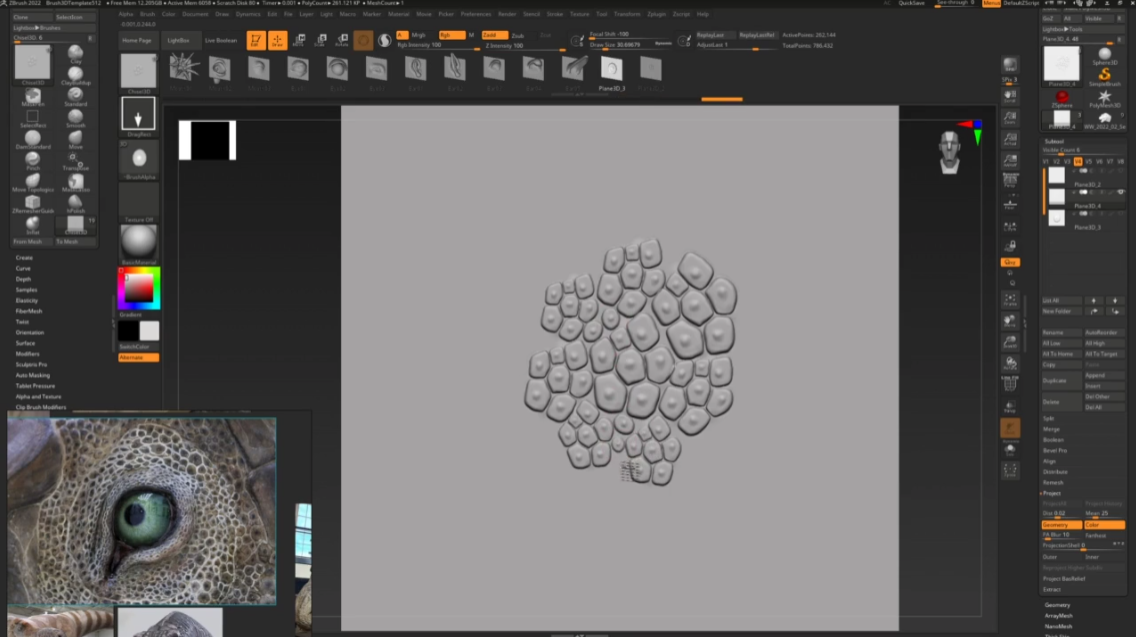Image resolution: width=1136 pixels, height=637 pixels.
Task: Click the orange Gizmo 3D icon
Action: (x=364, y=41)
